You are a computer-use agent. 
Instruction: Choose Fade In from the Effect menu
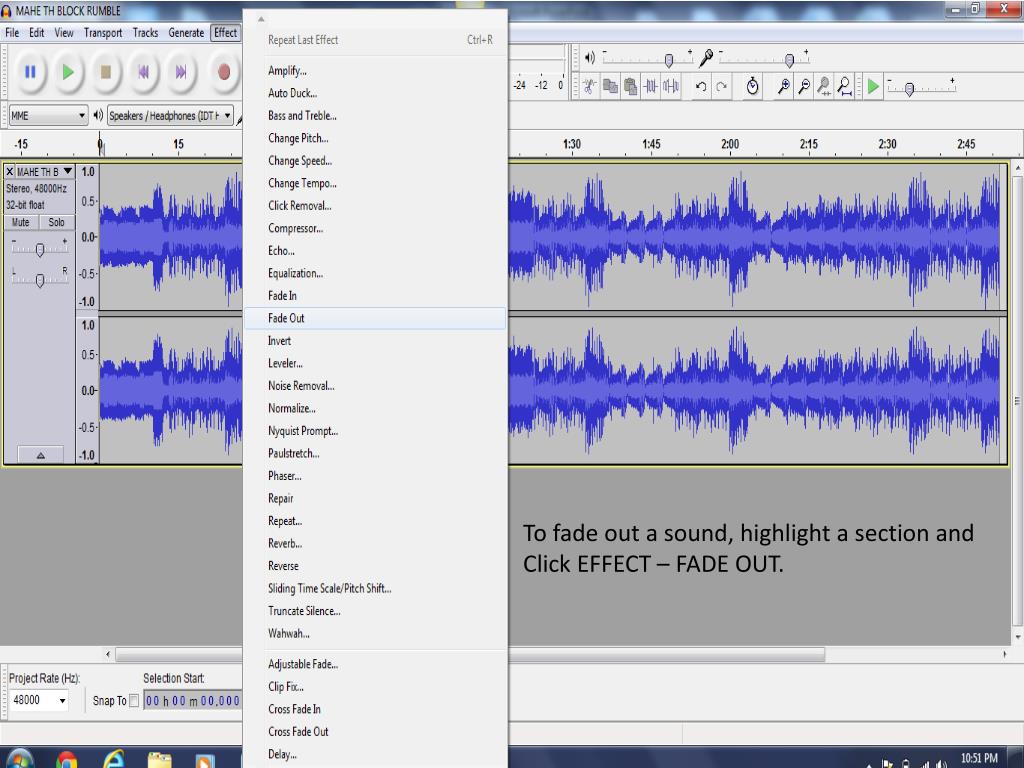click(x=375, y=296)
